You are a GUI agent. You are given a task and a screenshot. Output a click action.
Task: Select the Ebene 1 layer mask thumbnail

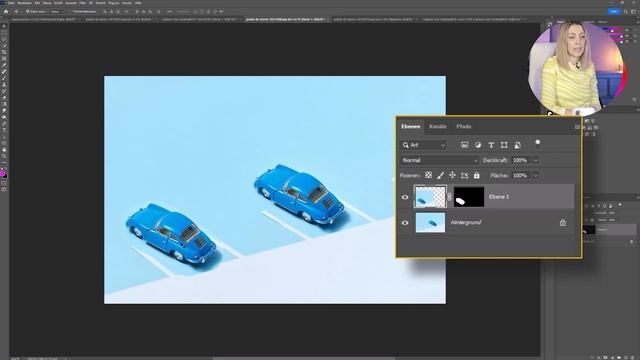[469, 197]
